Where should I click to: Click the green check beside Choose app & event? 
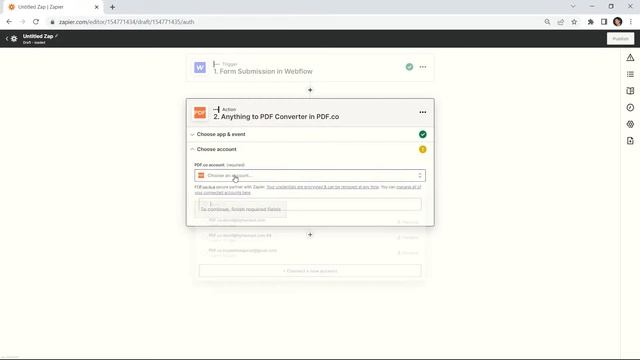click(422, 134)
